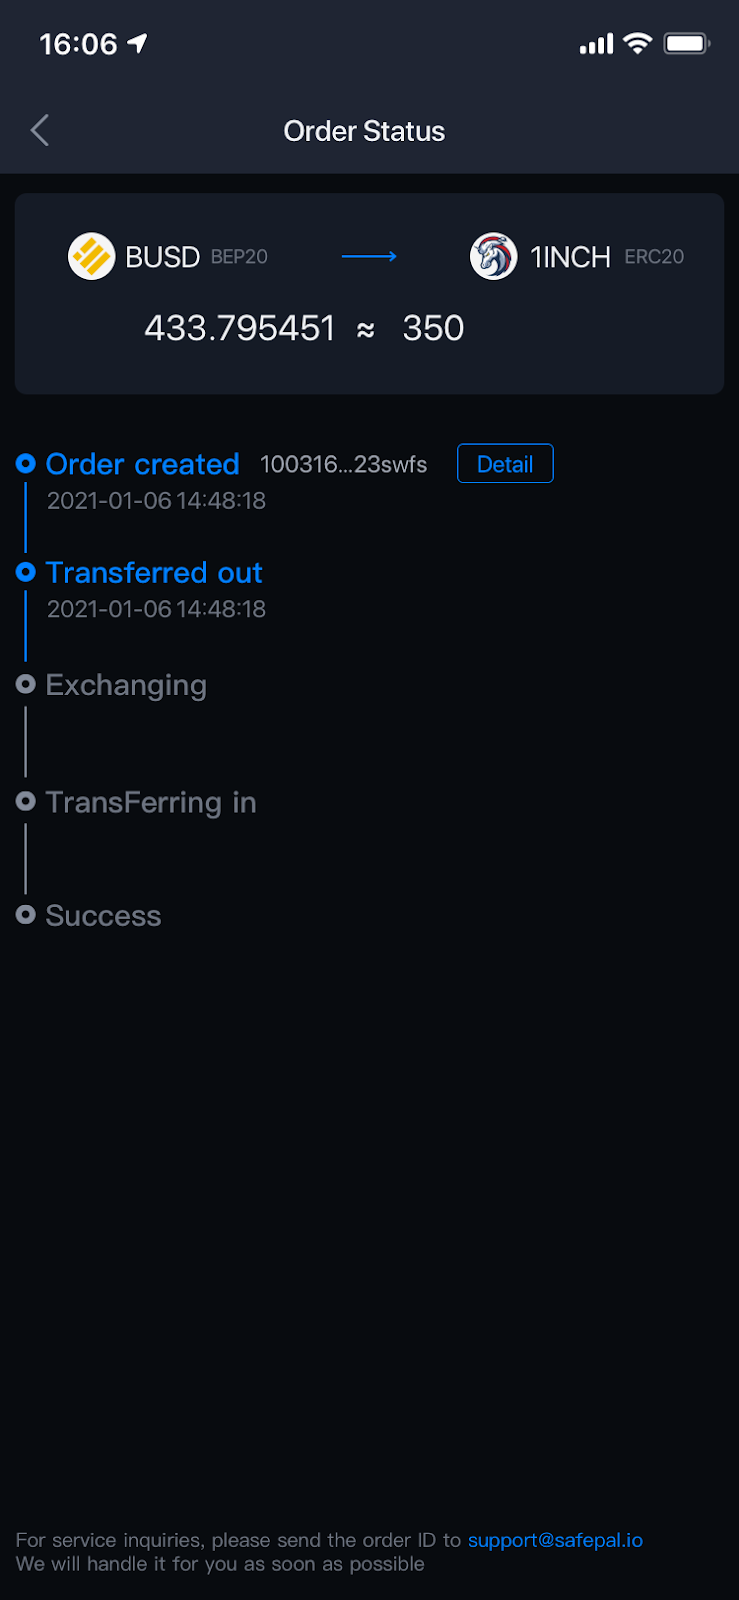This screenshot has width=739, height=1600.
Task: Tap the 350 1INCH received amount
Action: 433,328
